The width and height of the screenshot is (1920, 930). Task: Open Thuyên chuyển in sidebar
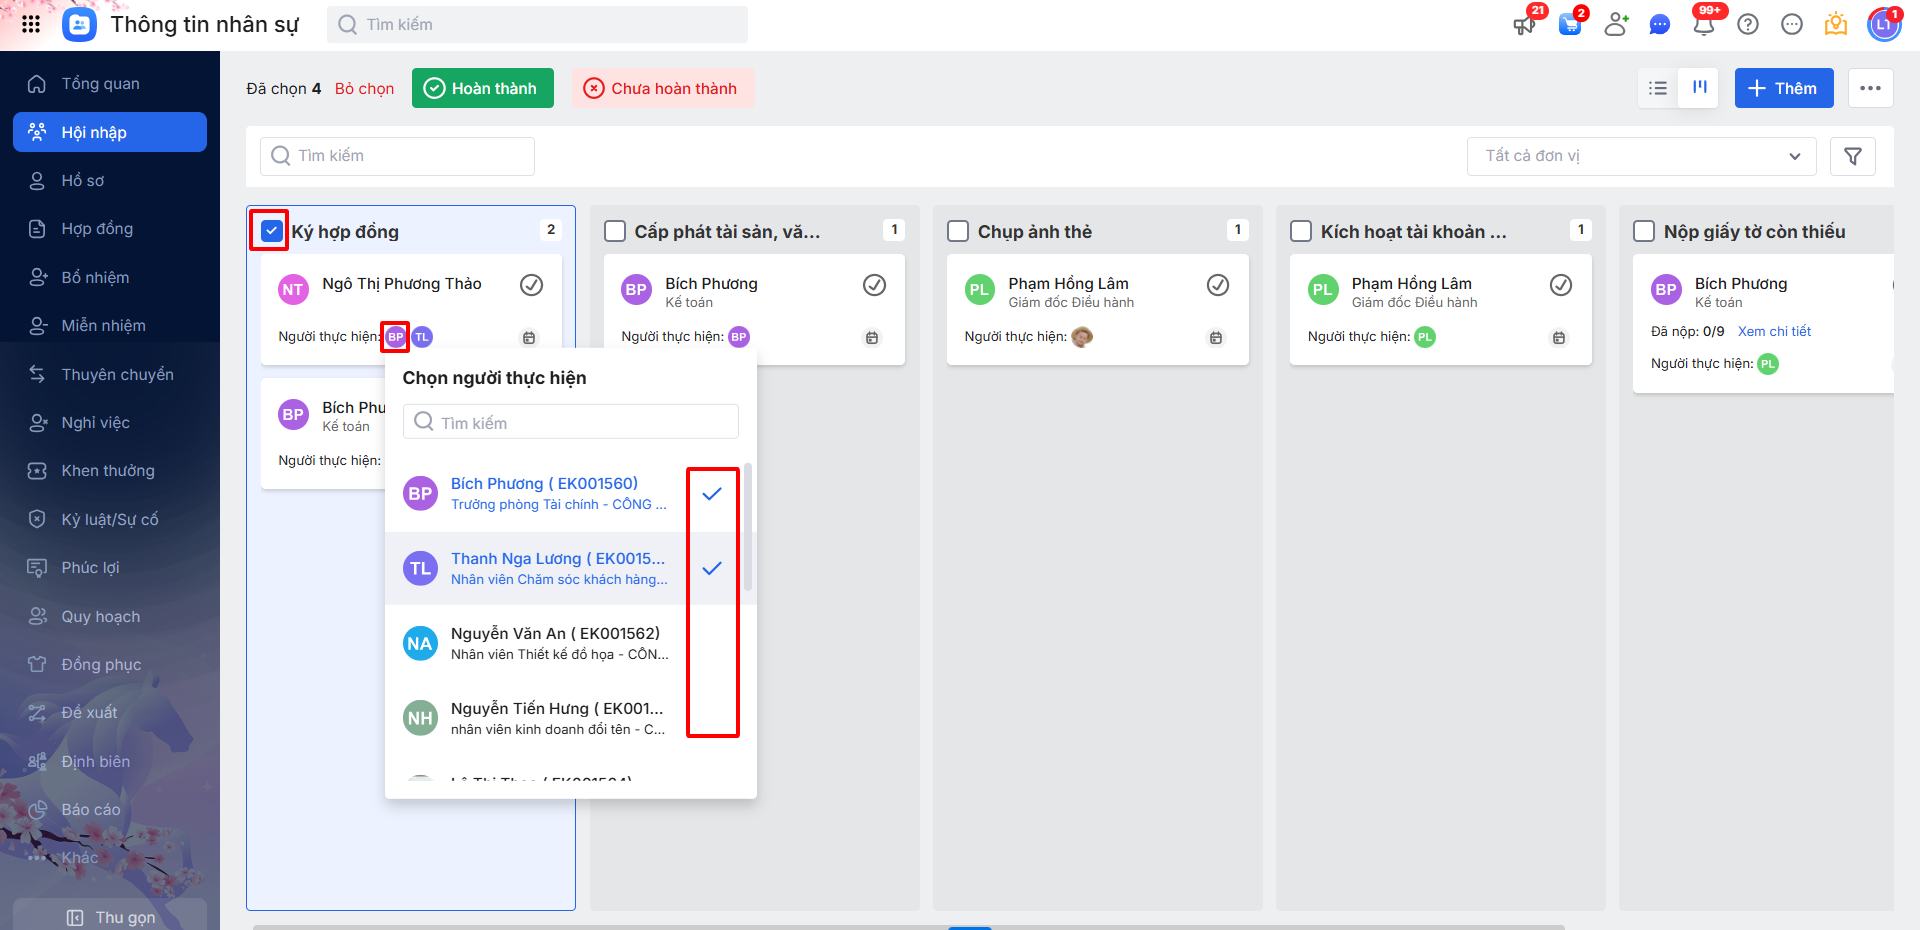(110, 375)
